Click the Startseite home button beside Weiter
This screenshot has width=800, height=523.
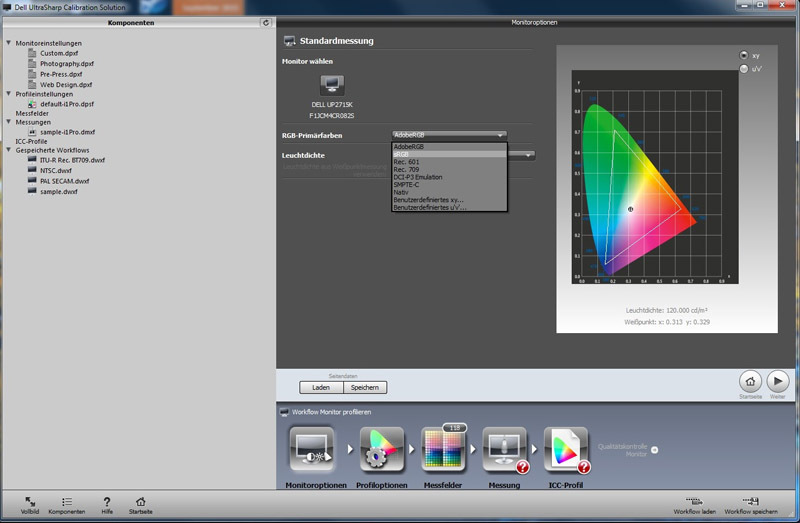point(751,381)
